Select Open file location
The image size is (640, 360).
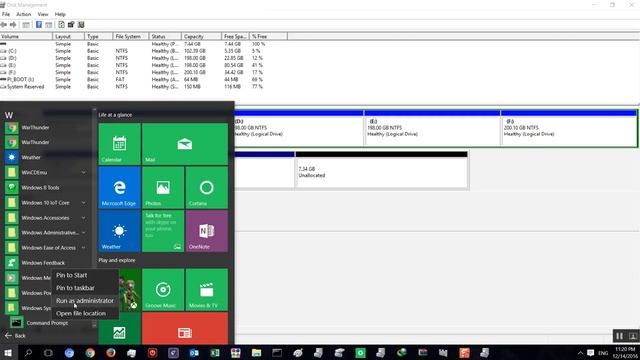pos(81,313)
